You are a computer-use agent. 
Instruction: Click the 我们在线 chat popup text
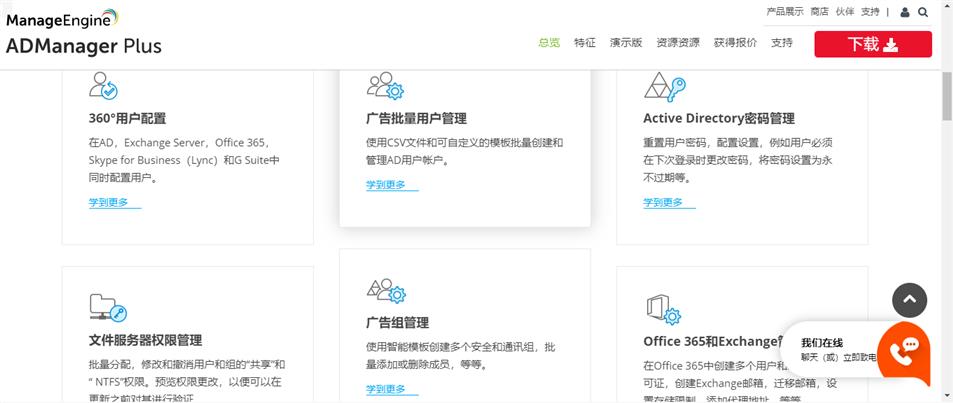(x=822, y=343)
